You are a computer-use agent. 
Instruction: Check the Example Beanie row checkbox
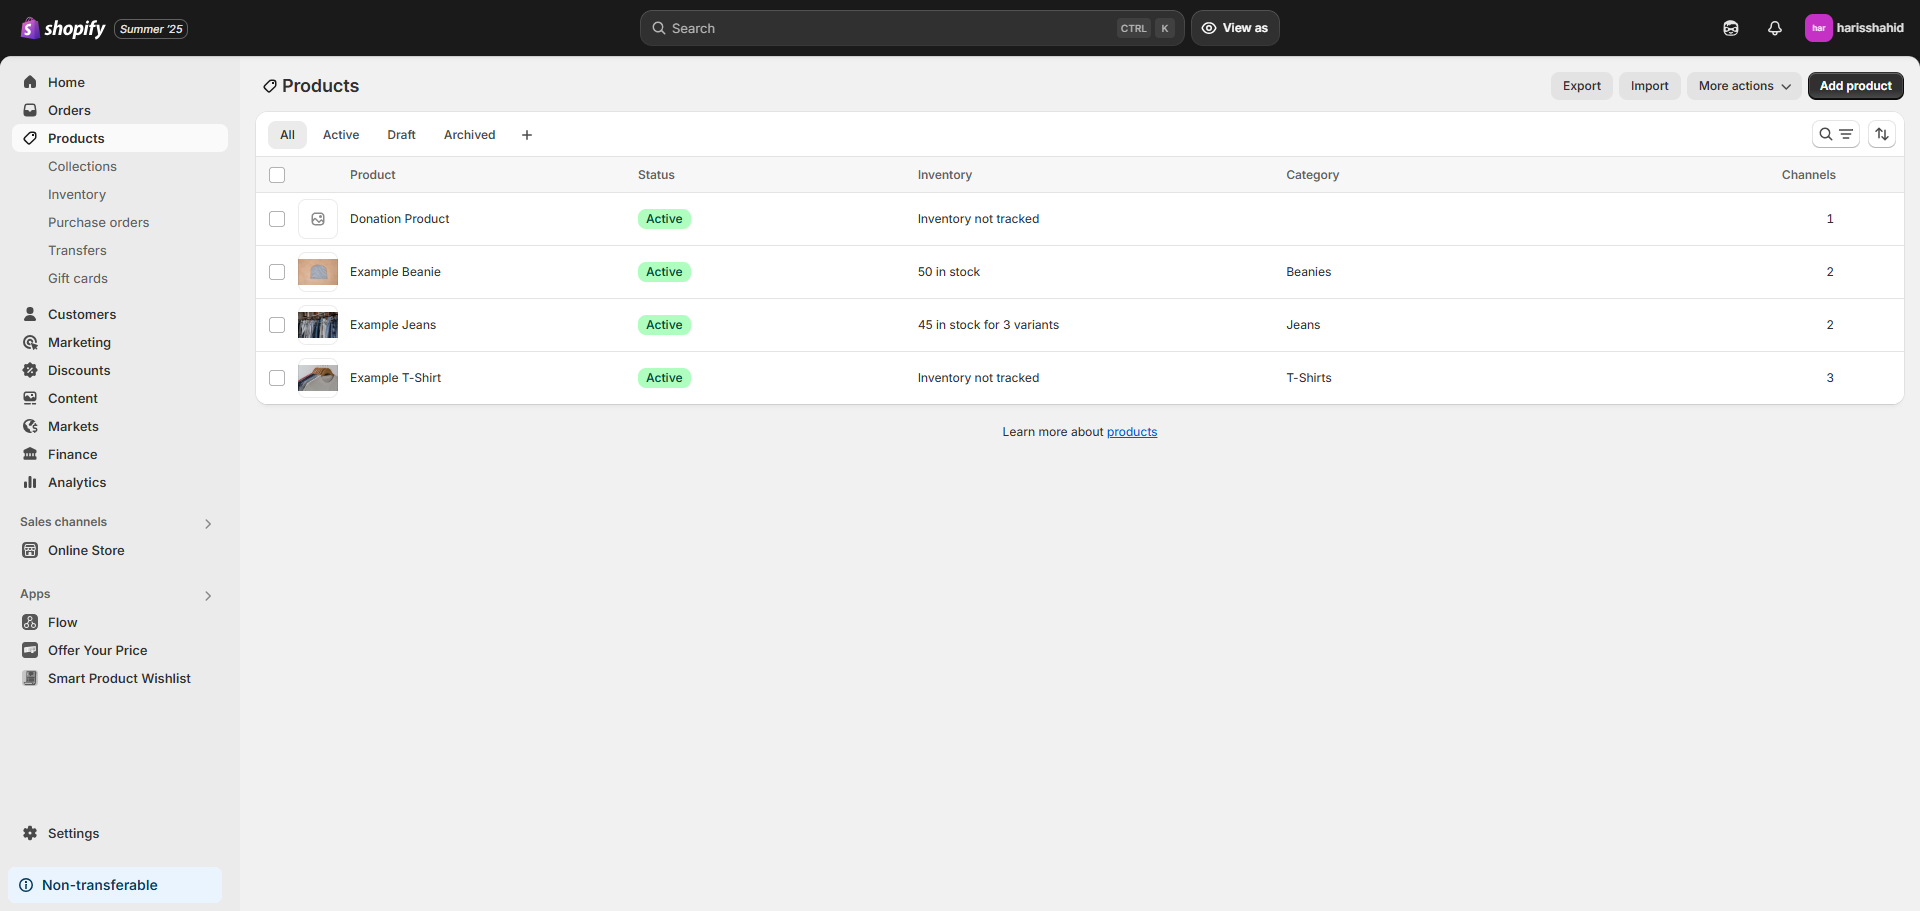(277, 272)
